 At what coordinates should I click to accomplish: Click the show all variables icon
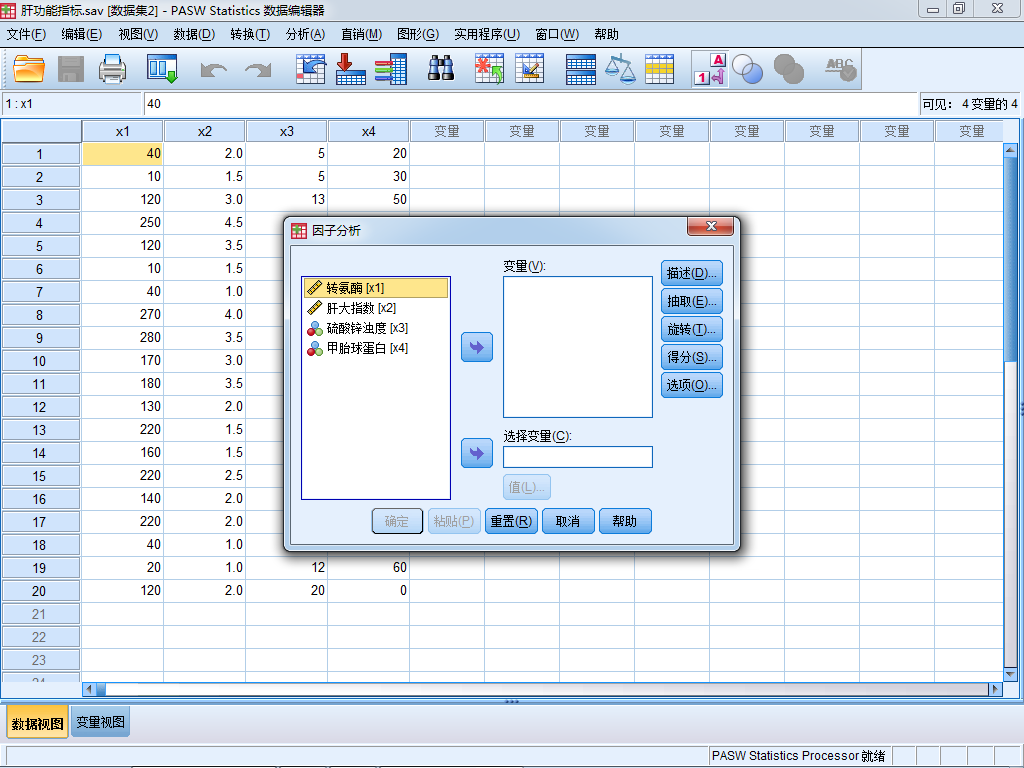tap(789, 69)
